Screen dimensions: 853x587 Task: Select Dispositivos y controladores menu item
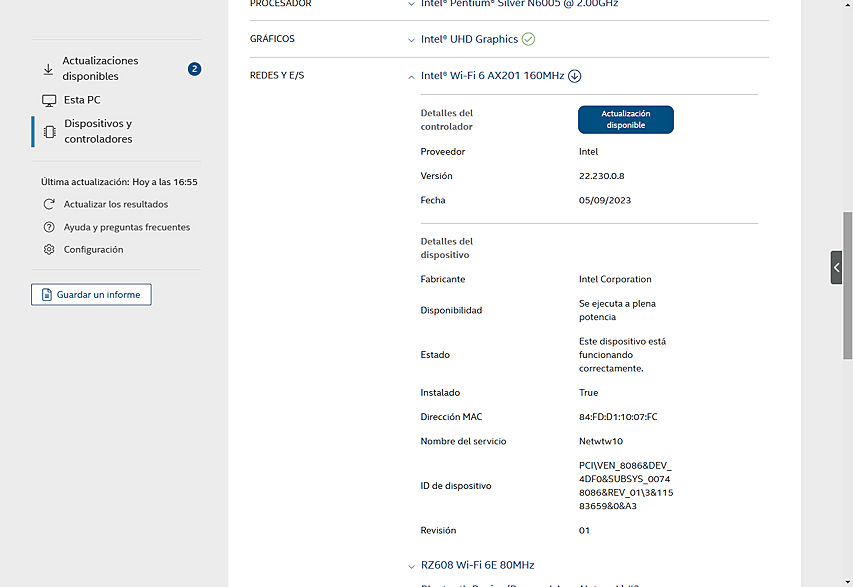98,131
